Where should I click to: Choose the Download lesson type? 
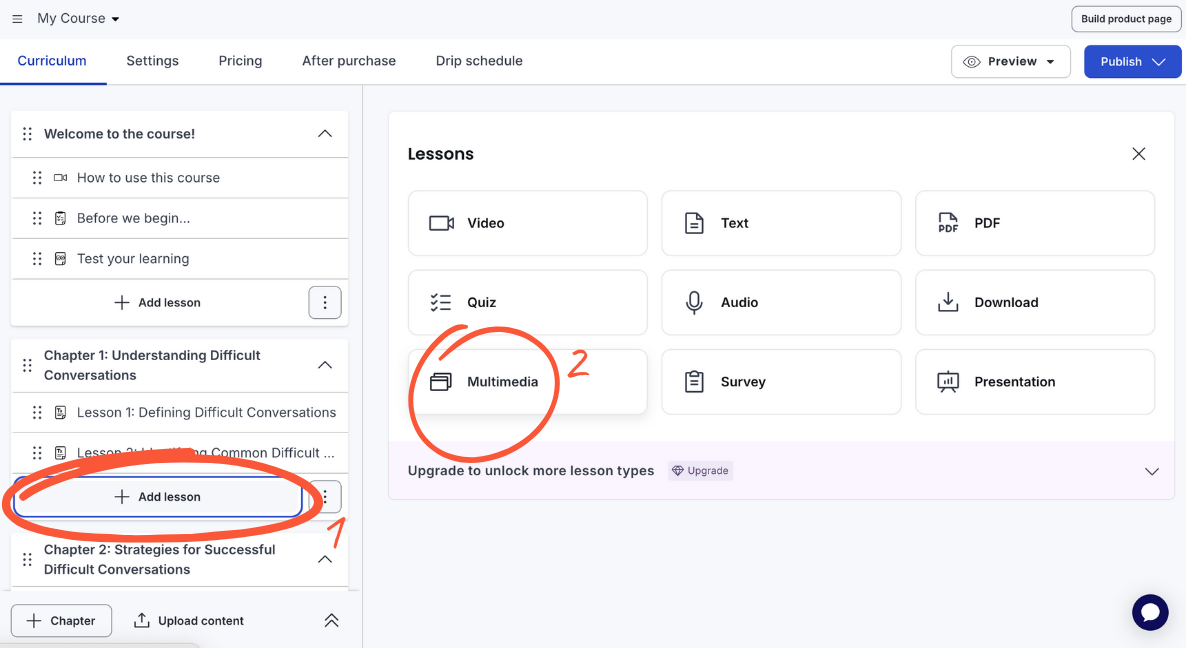point(1035,302)
